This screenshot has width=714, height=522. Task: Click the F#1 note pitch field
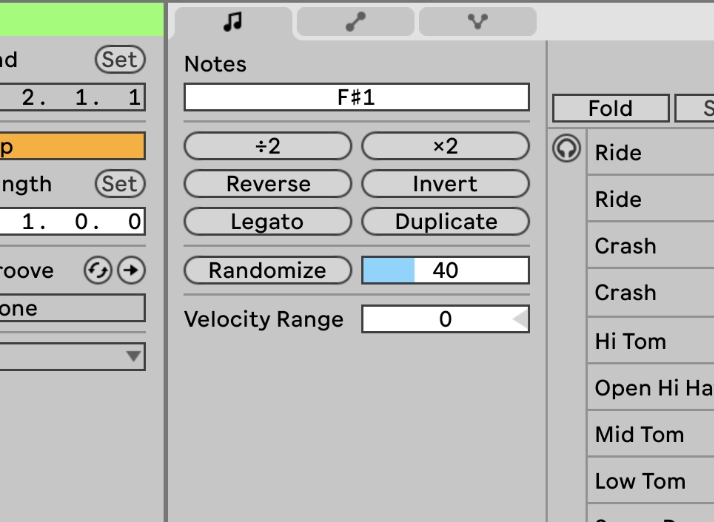pyautogui.click(x=356, y=97)
